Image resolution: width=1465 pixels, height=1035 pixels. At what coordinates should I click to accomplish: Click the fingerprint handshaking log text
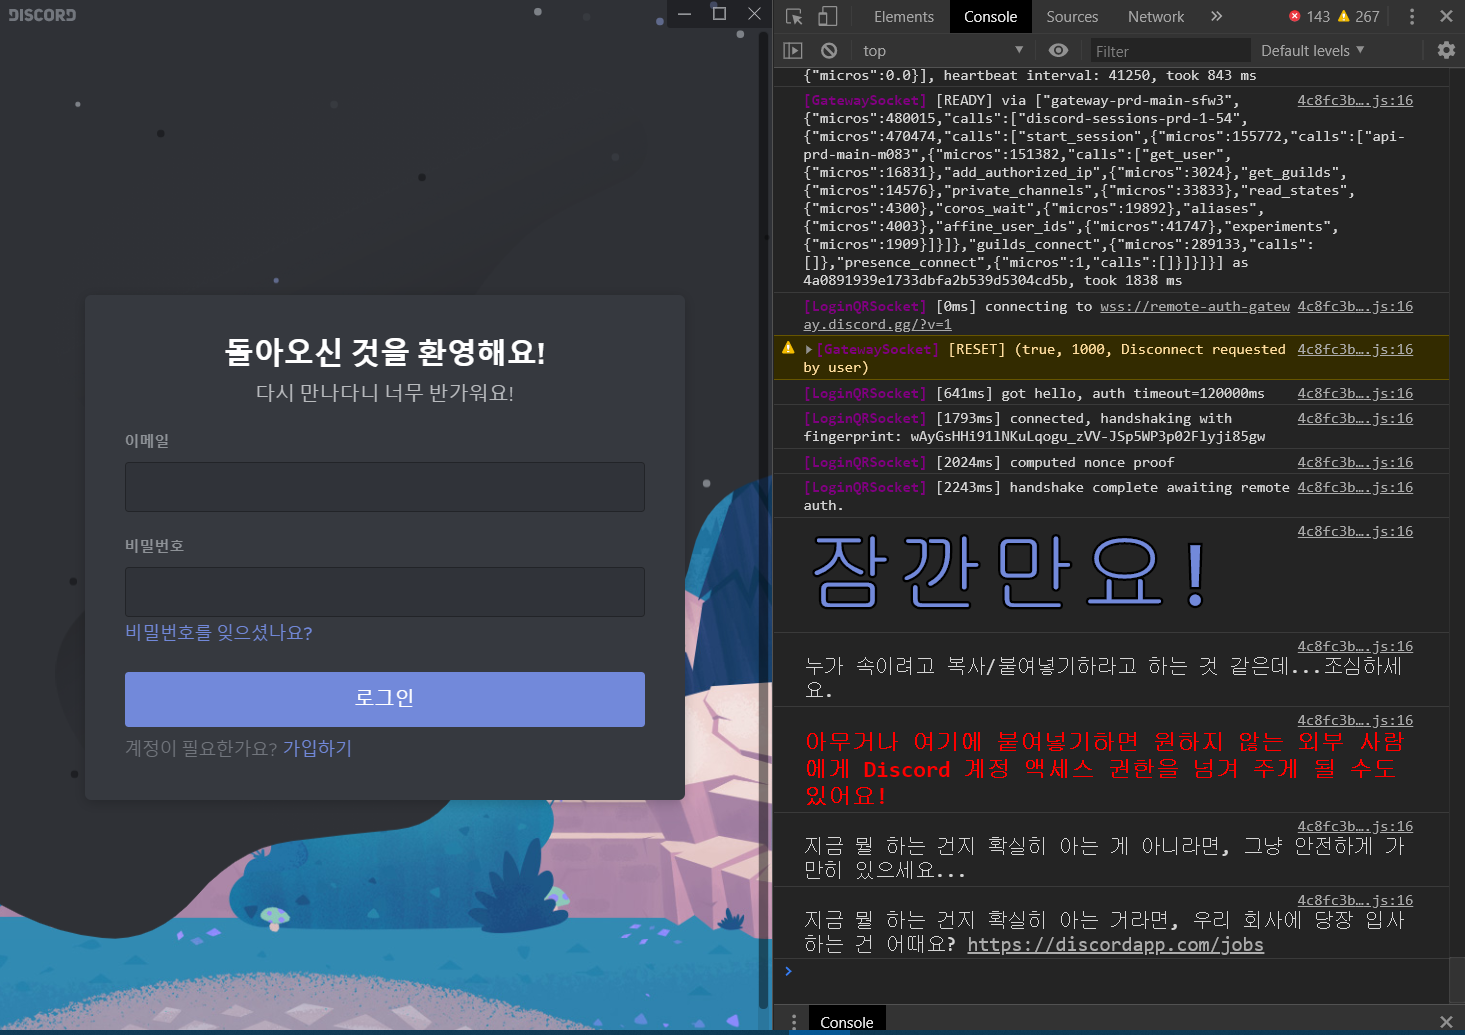[x=1034, y=427]
